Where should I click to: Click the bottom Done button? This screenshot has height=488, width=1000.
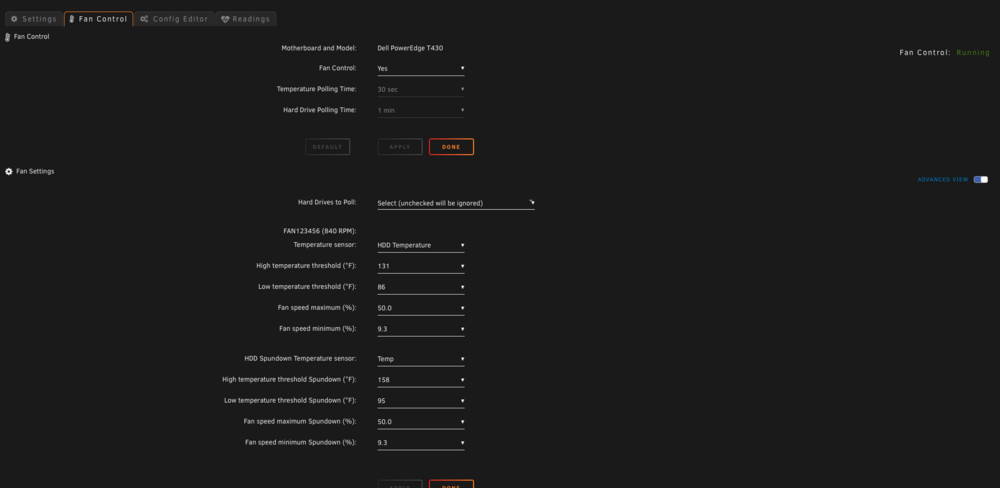pos(451,484)
